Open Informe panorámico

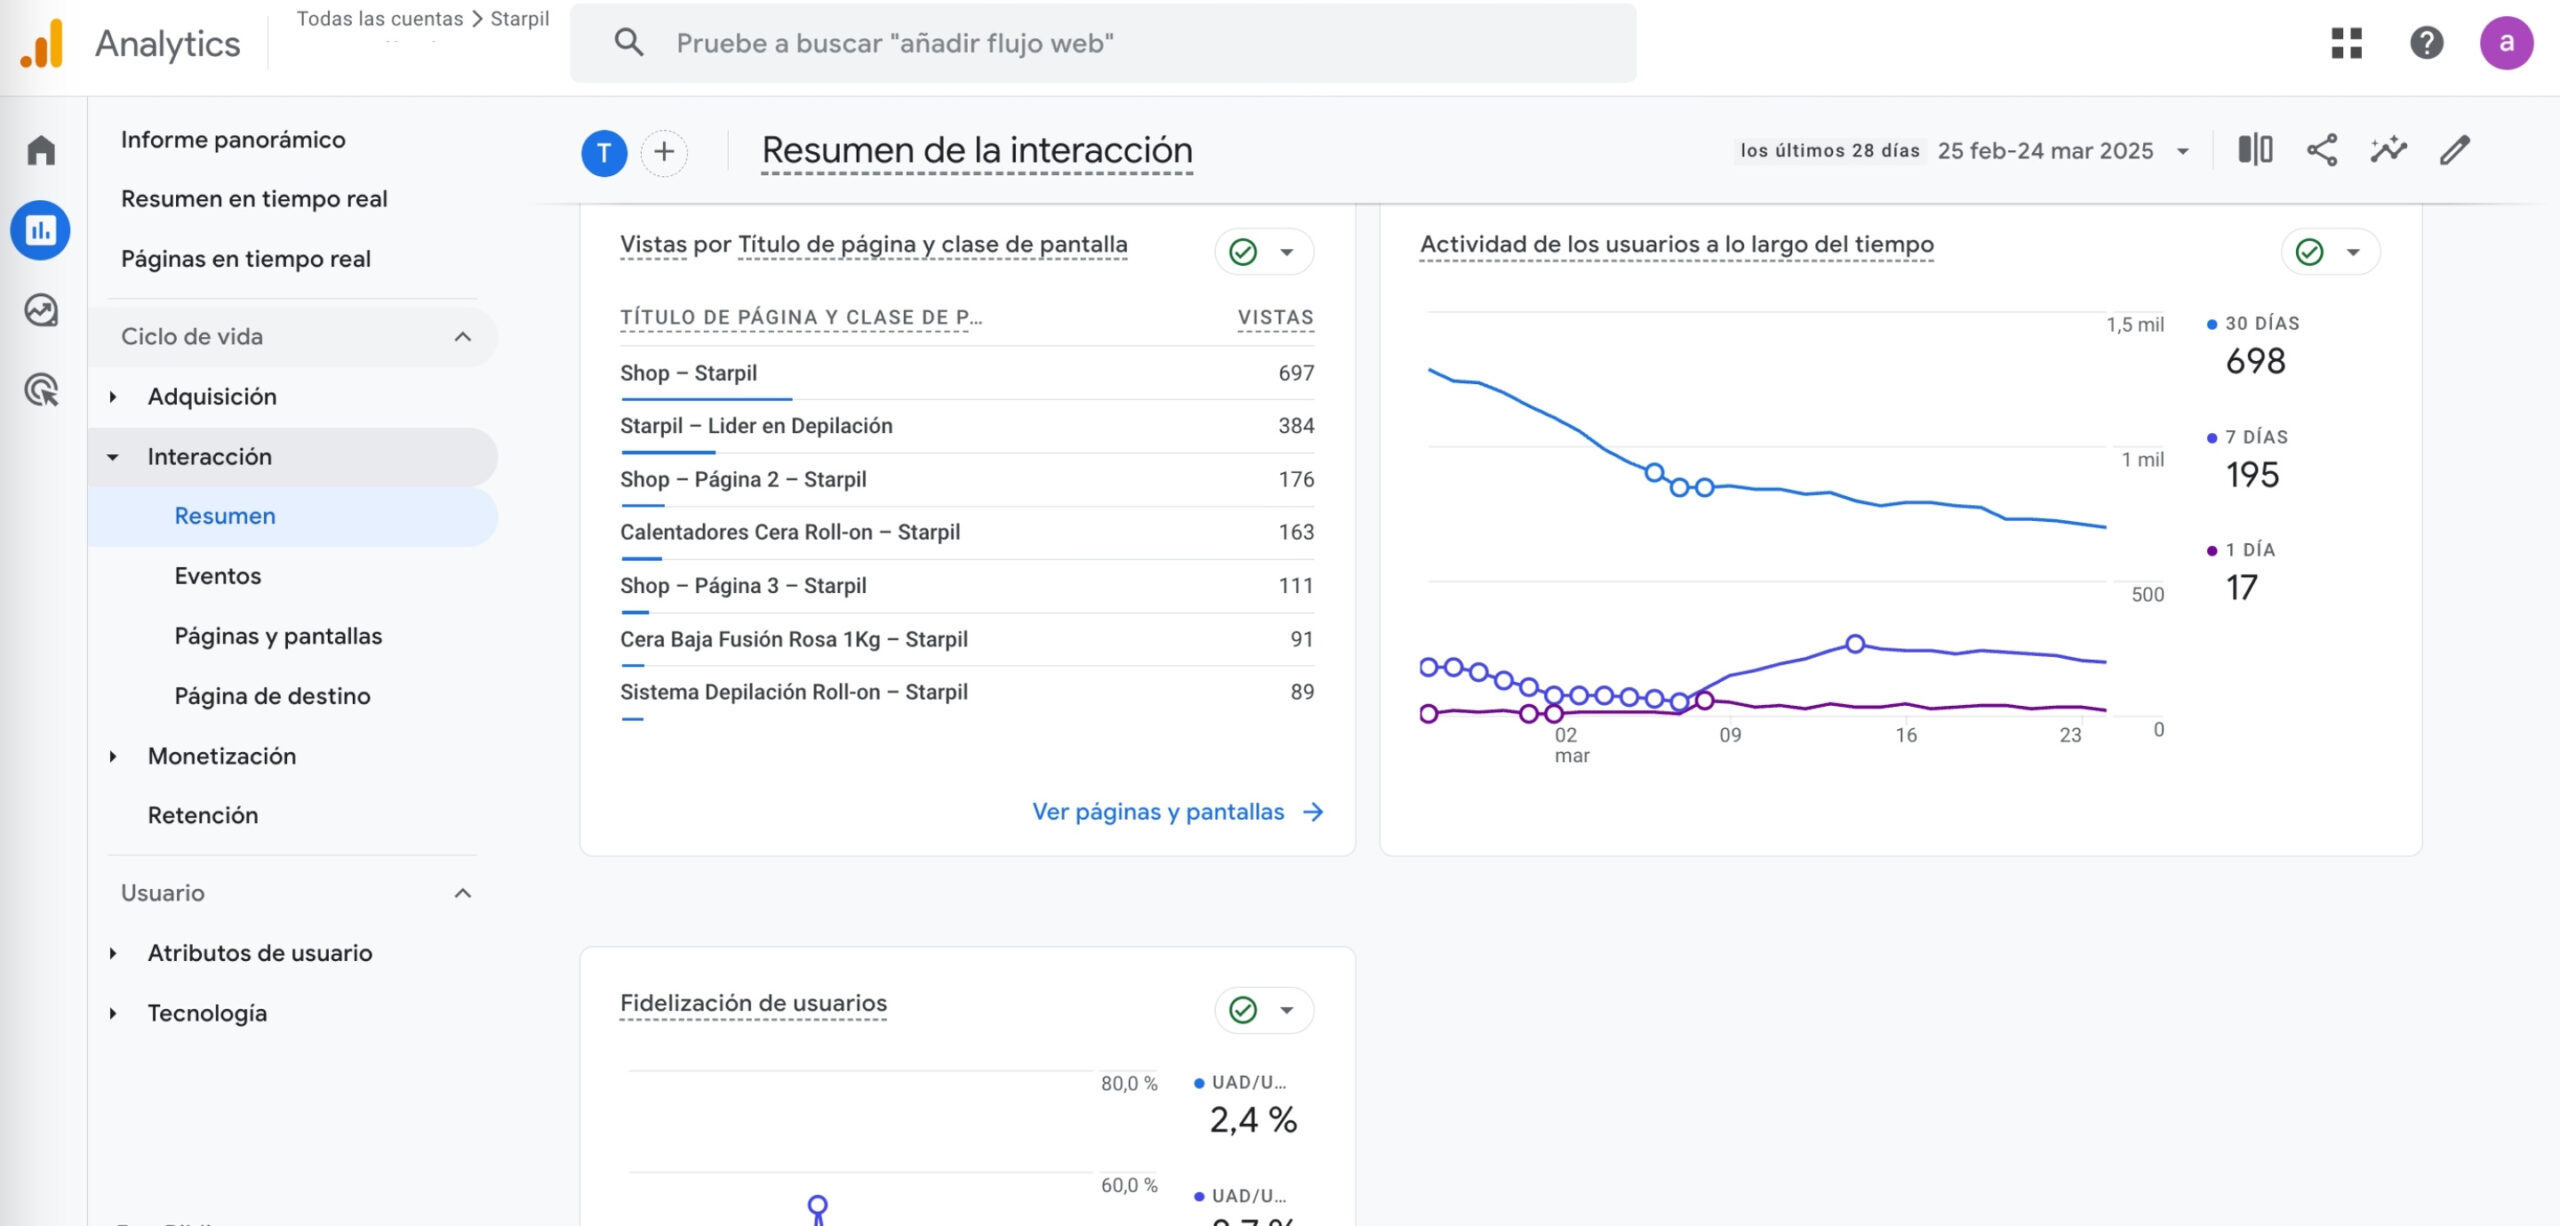(x=233, y=139)
